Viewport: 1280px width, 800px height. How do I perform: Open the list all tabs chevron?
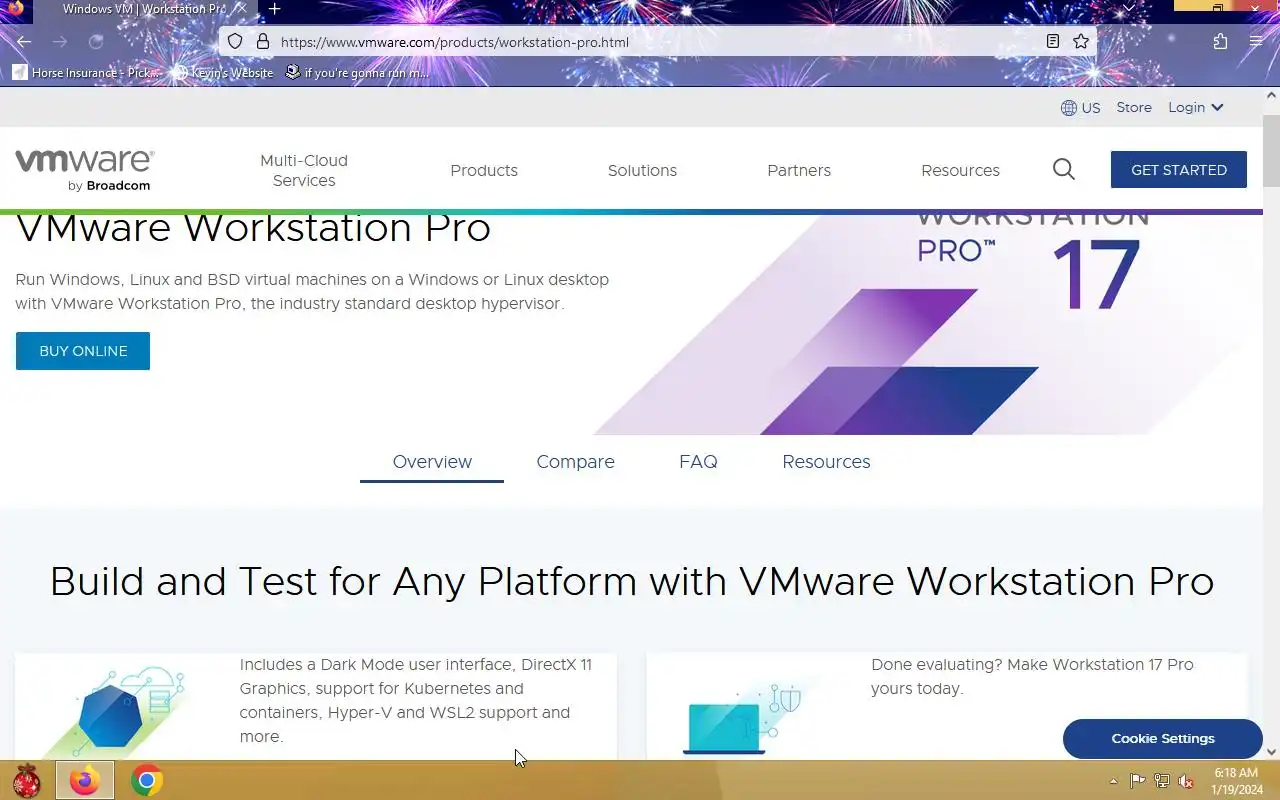pyautogui.click(x=1129, y=8)
